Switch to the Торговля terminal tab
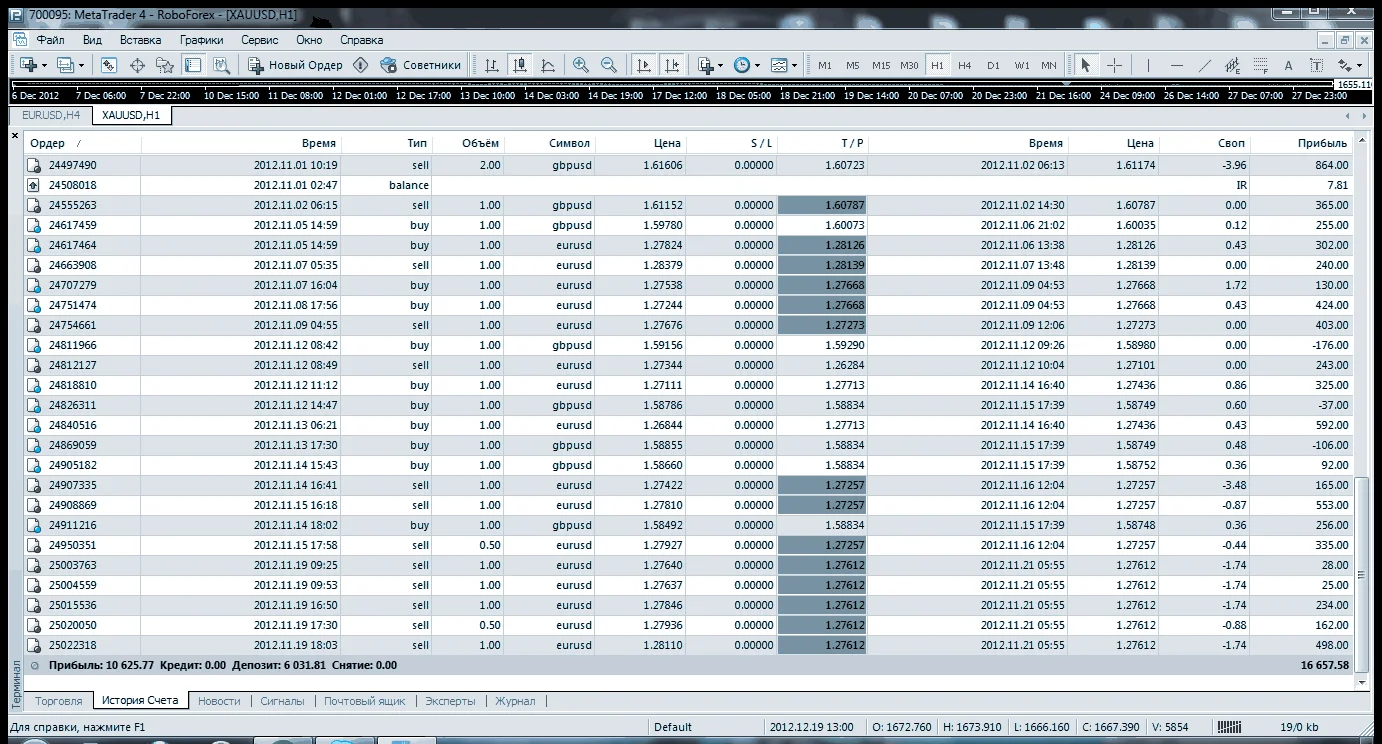Image resolution: width=1382 pixels, height=744 pixels. pyautogui.click(x=58, y=701)
